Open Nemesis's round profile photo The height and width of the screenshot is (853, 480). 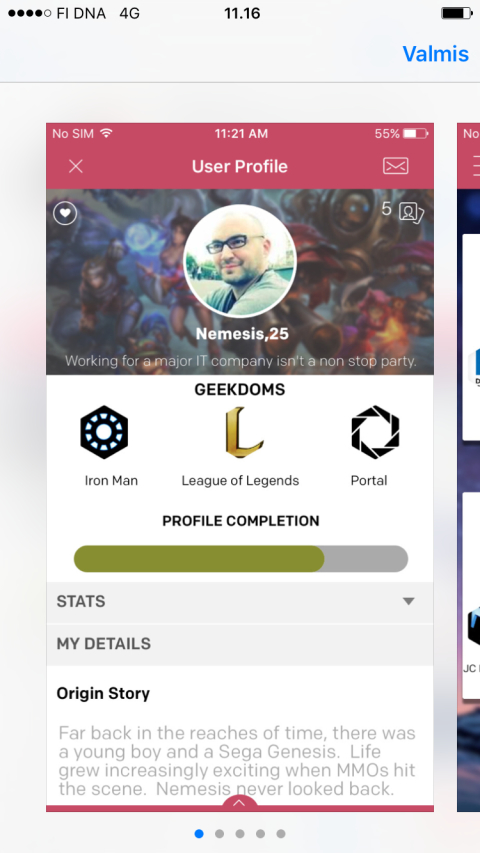[x=240, y=261]
